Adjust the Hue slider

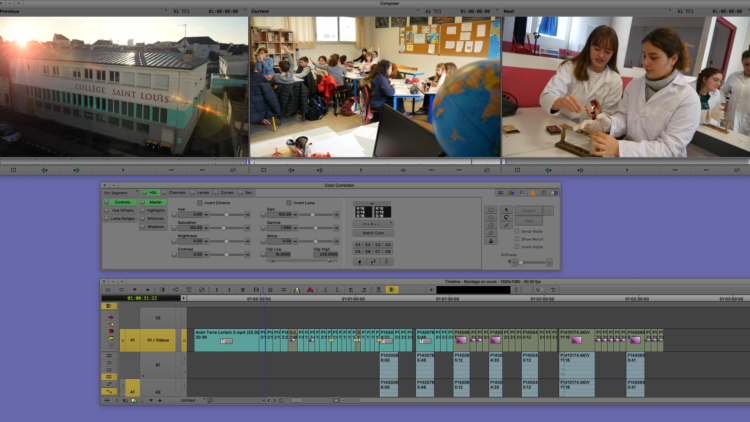pyautogui.click(x=226, y=214)
